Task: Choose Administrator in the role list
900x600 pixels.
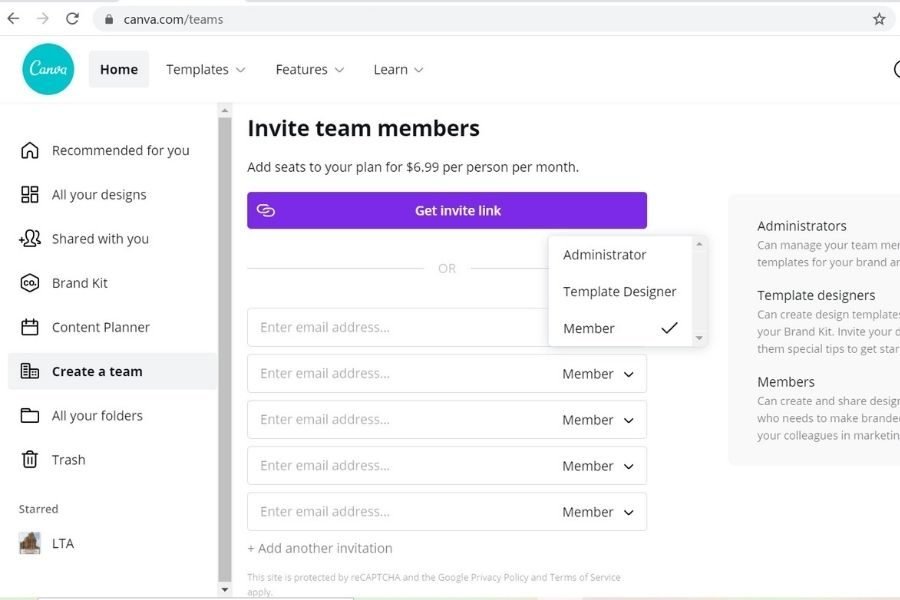Action: coord(605,255)
